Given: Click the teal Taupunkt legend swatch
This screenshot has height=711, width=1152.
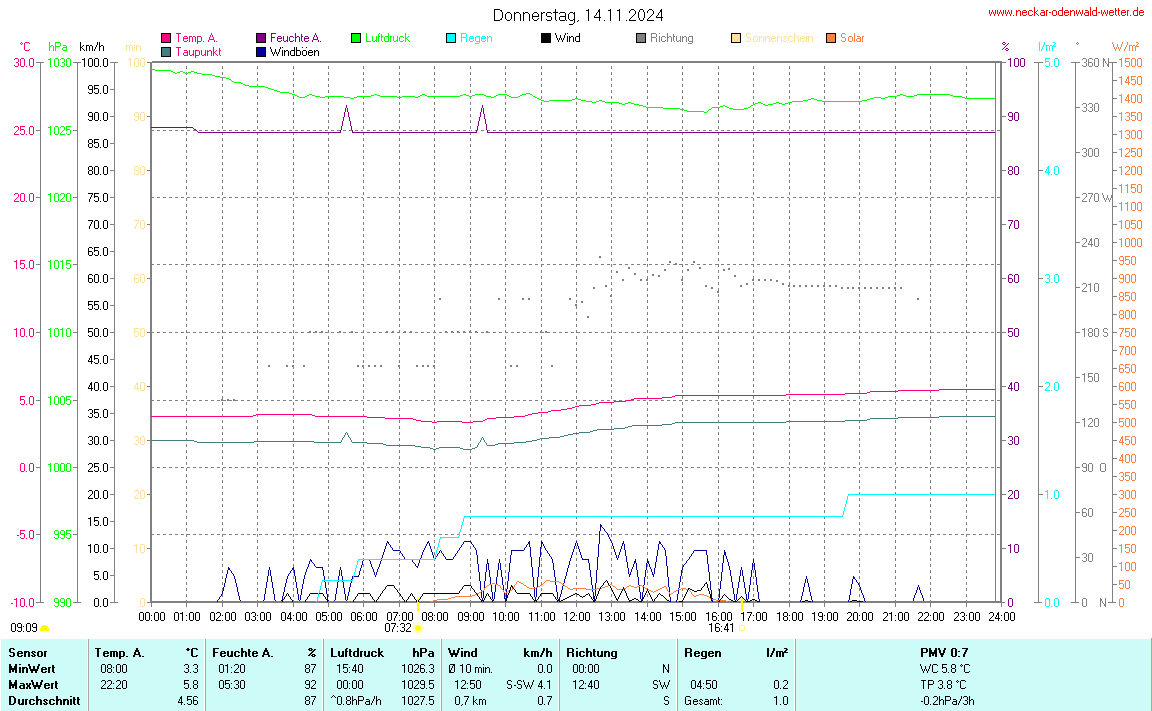Looking at the screenshot, I should (x=166, y=51).
